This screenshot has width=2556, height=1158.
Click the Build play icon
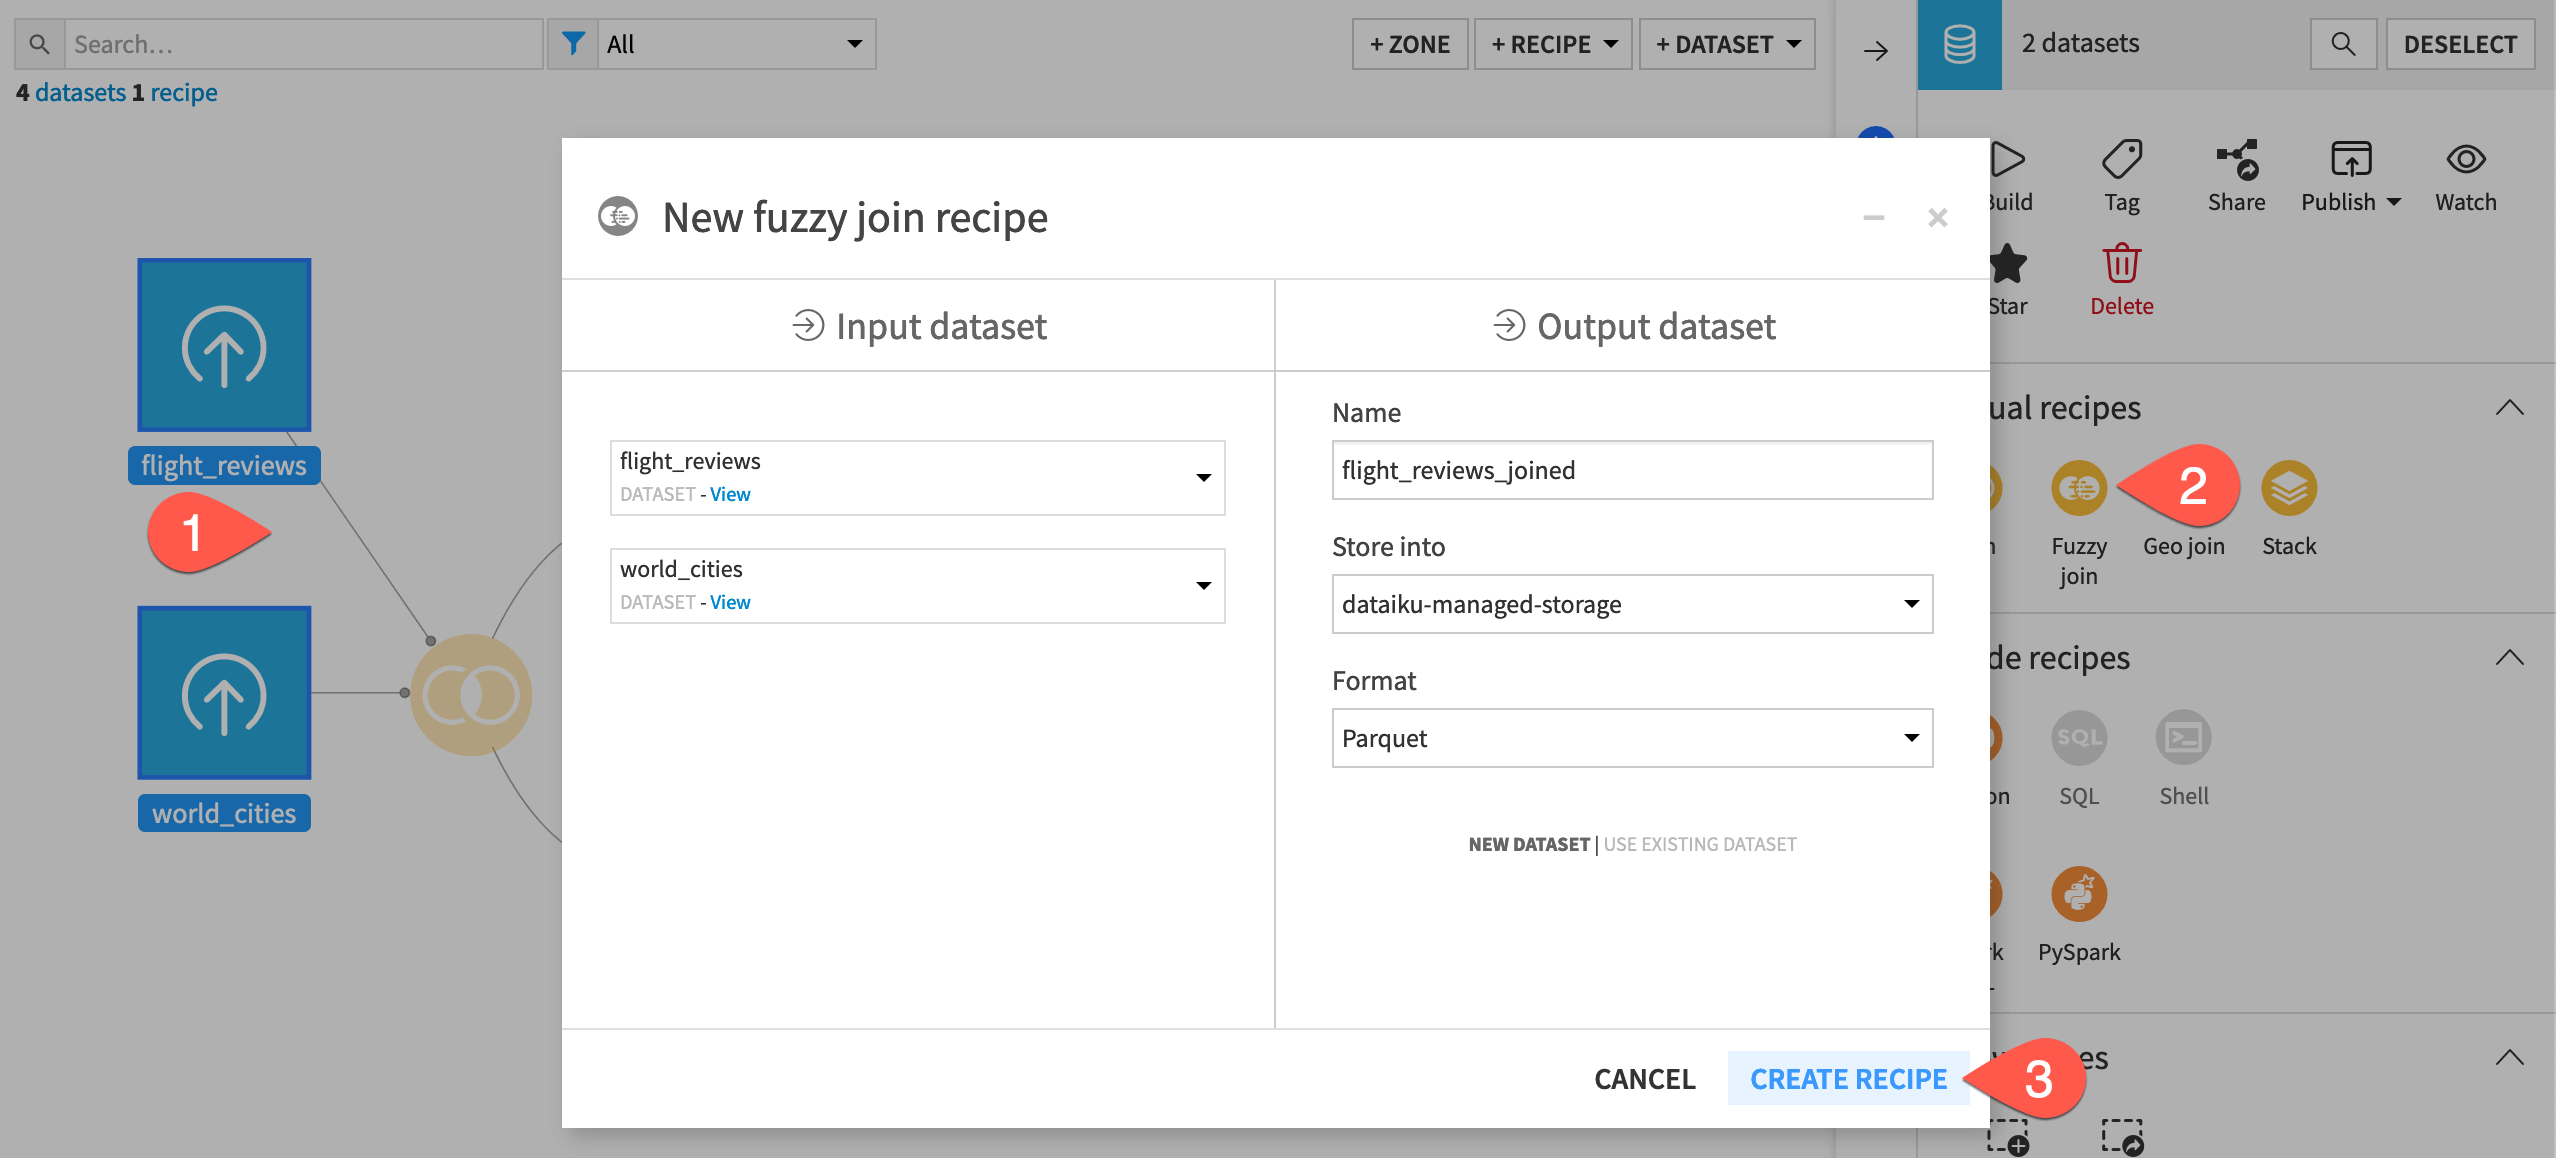[x=2008, y=160]
